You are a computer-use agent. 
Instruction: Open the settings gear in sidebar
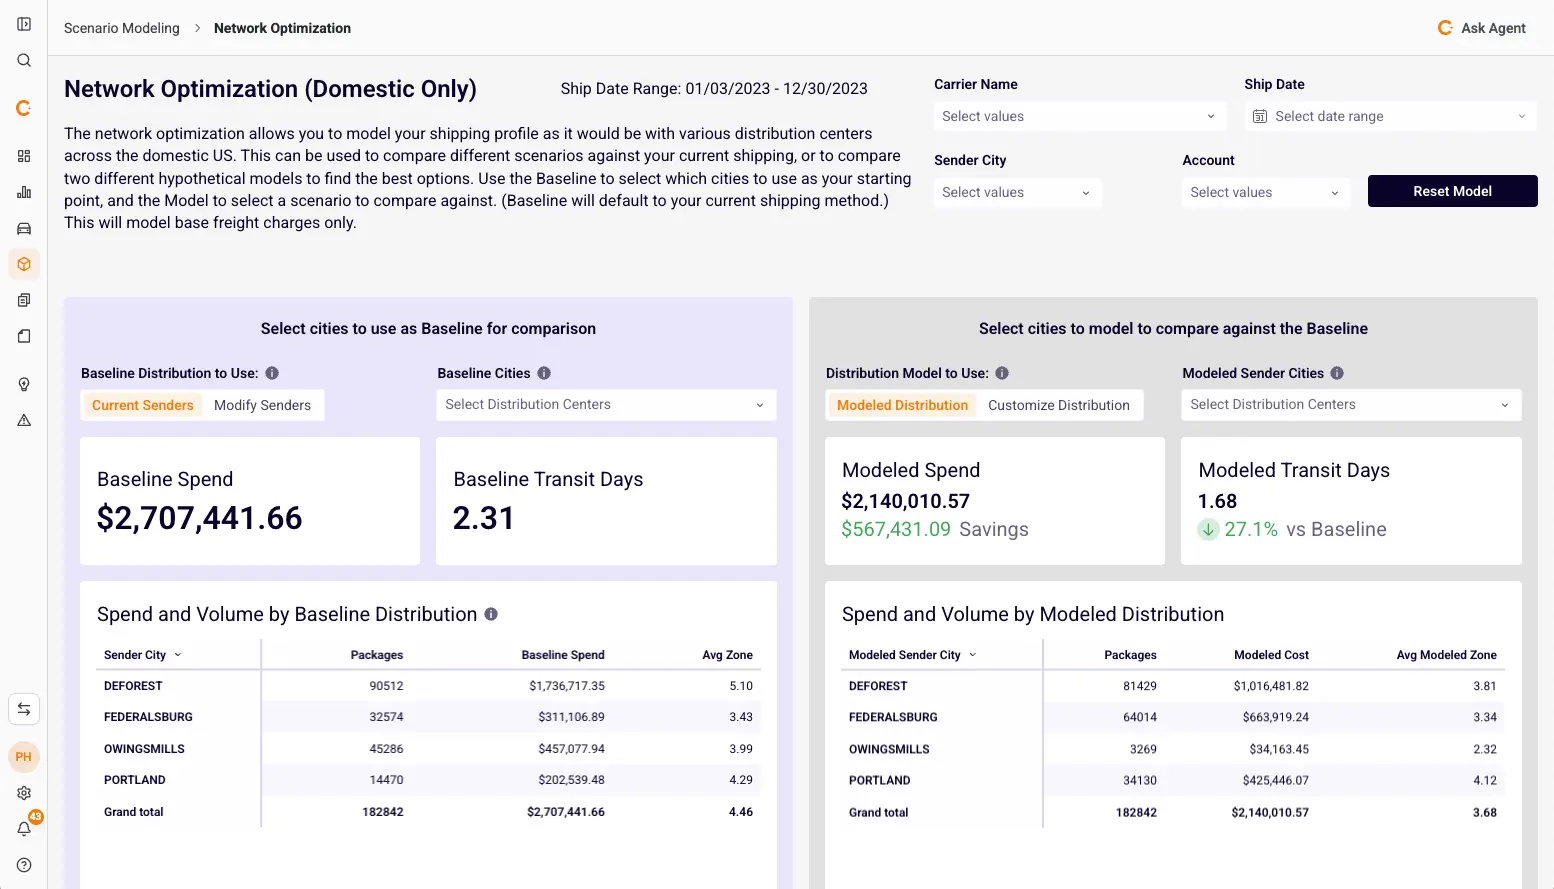coord(24,793)
